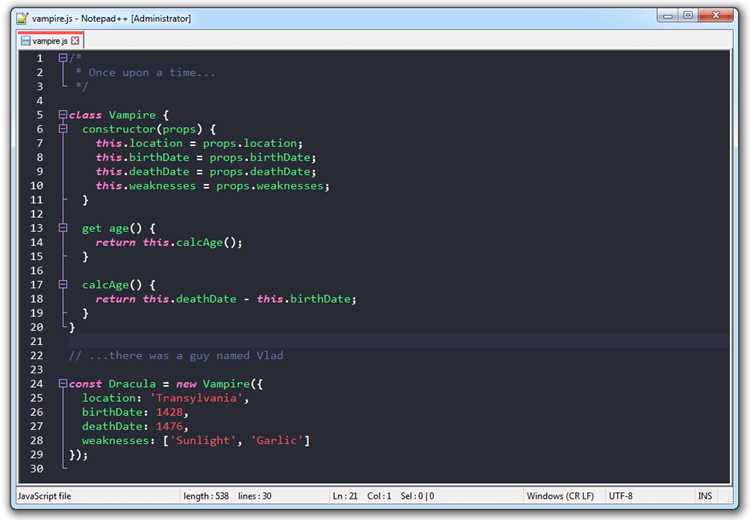The height and width of the screenshot is (520, 750).
Task: Select the vampire.js document tab
Action: 51,41
